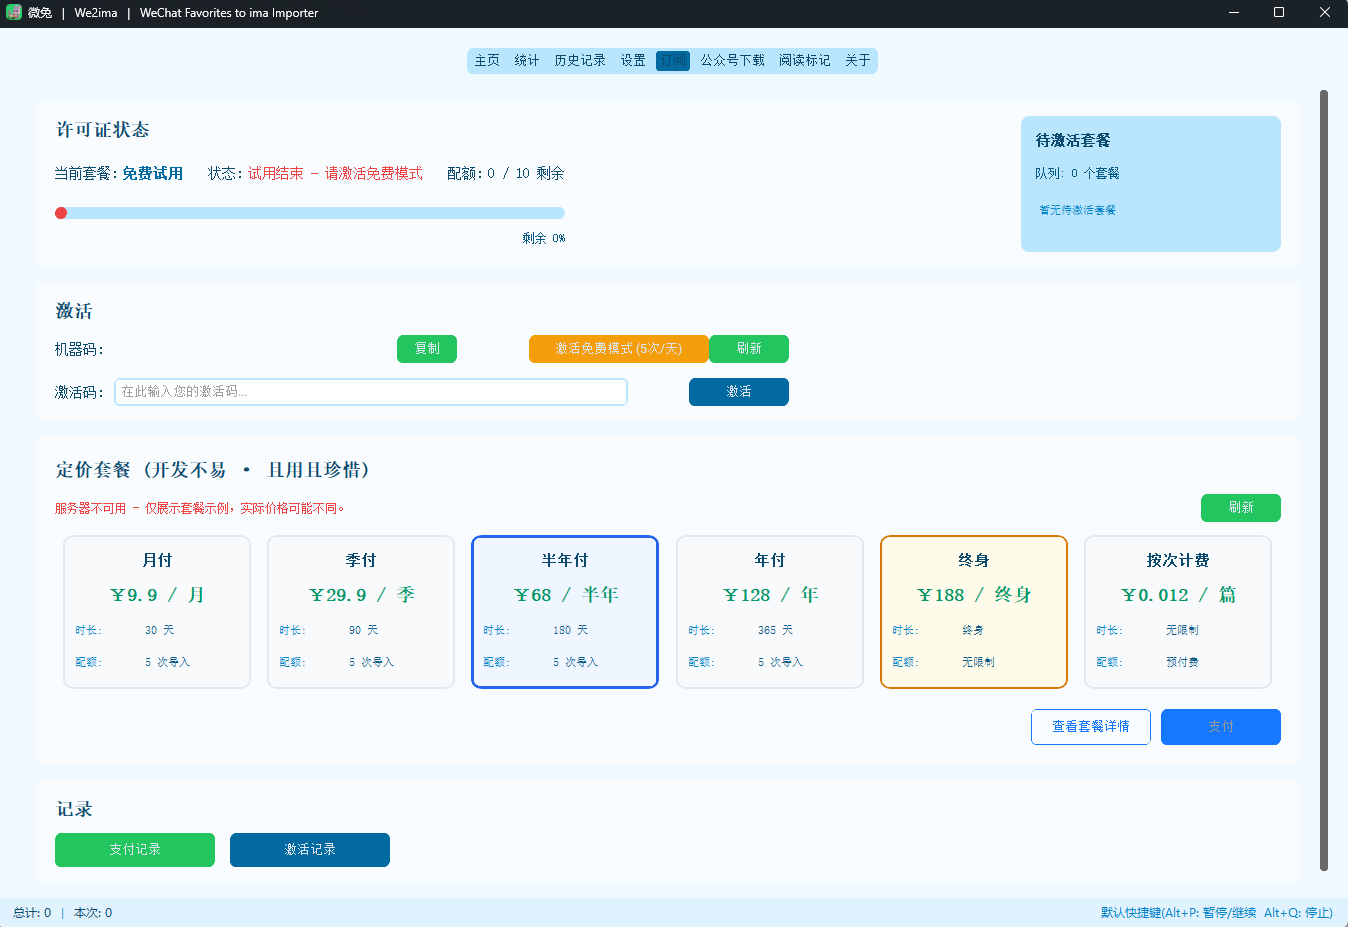Close the We2ima window
The image size is (1348, 927).
tap(1325, 13)
